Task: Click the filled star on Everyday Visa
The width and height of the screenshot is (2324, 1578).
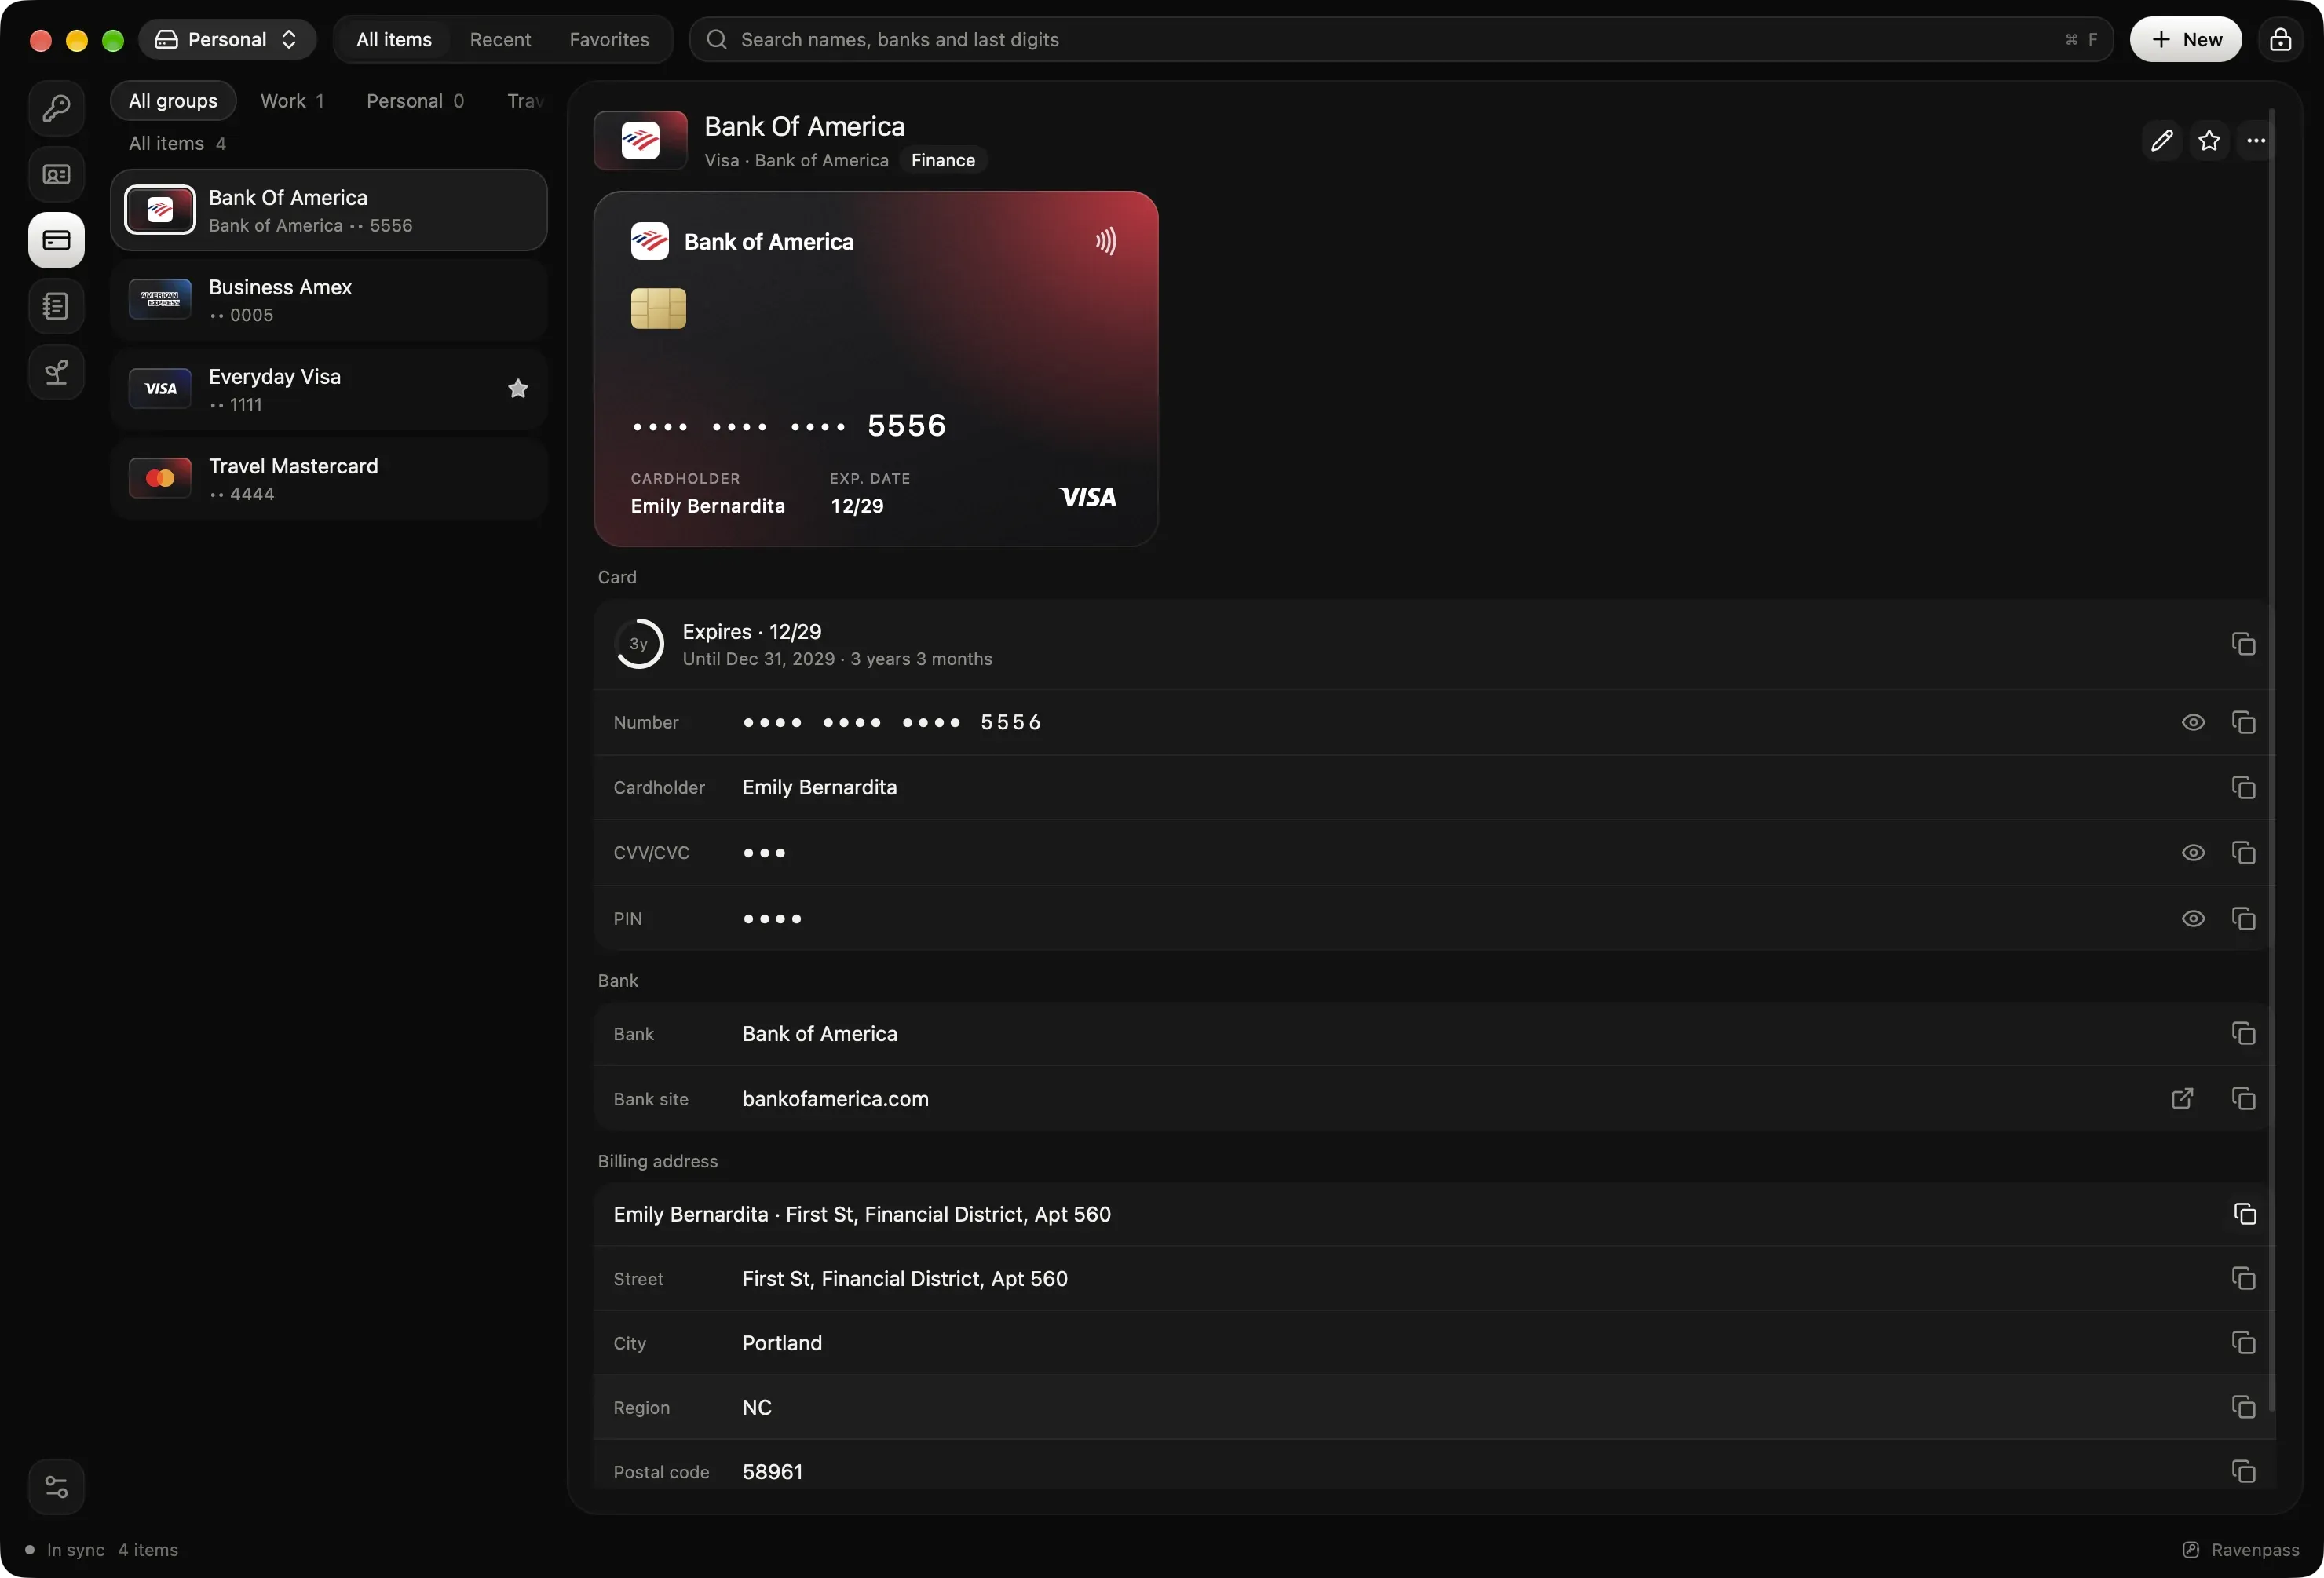Action: [518, 389]
